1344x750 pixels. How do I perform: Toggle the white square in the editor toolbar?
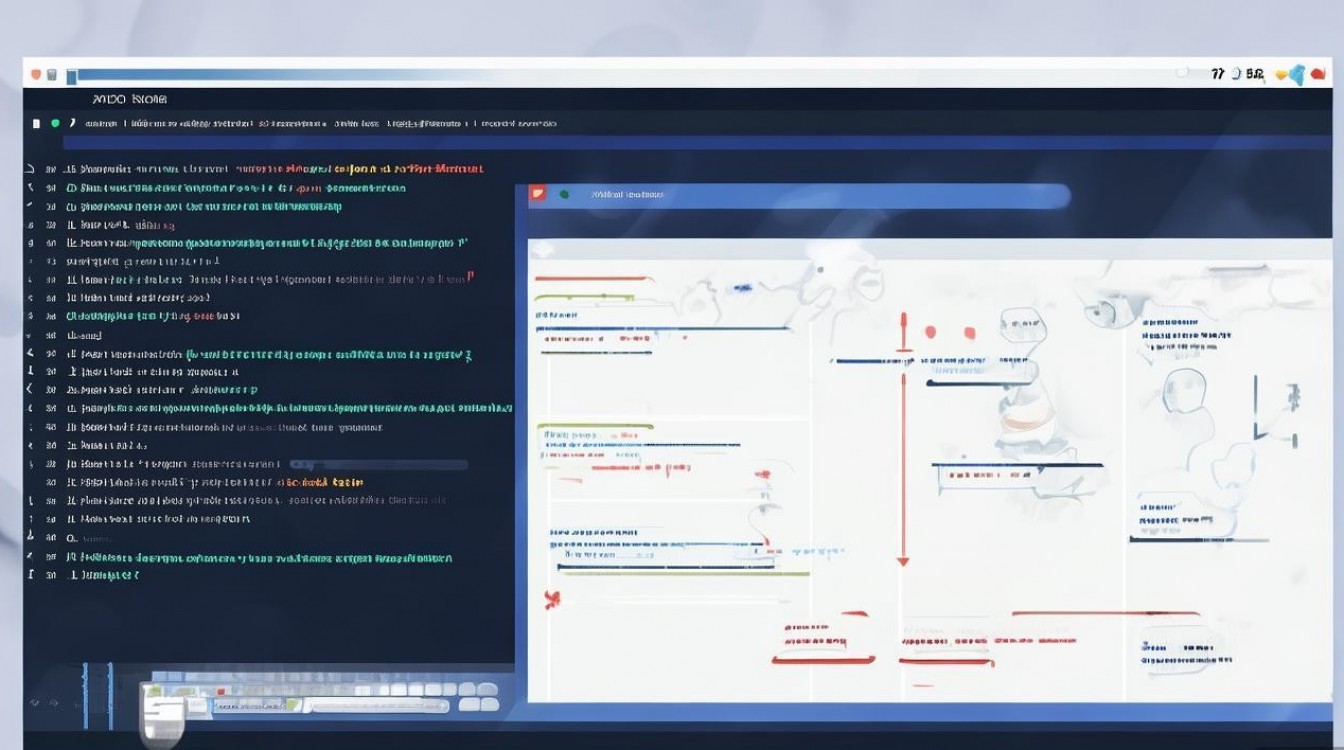click(x=37, y=123)
